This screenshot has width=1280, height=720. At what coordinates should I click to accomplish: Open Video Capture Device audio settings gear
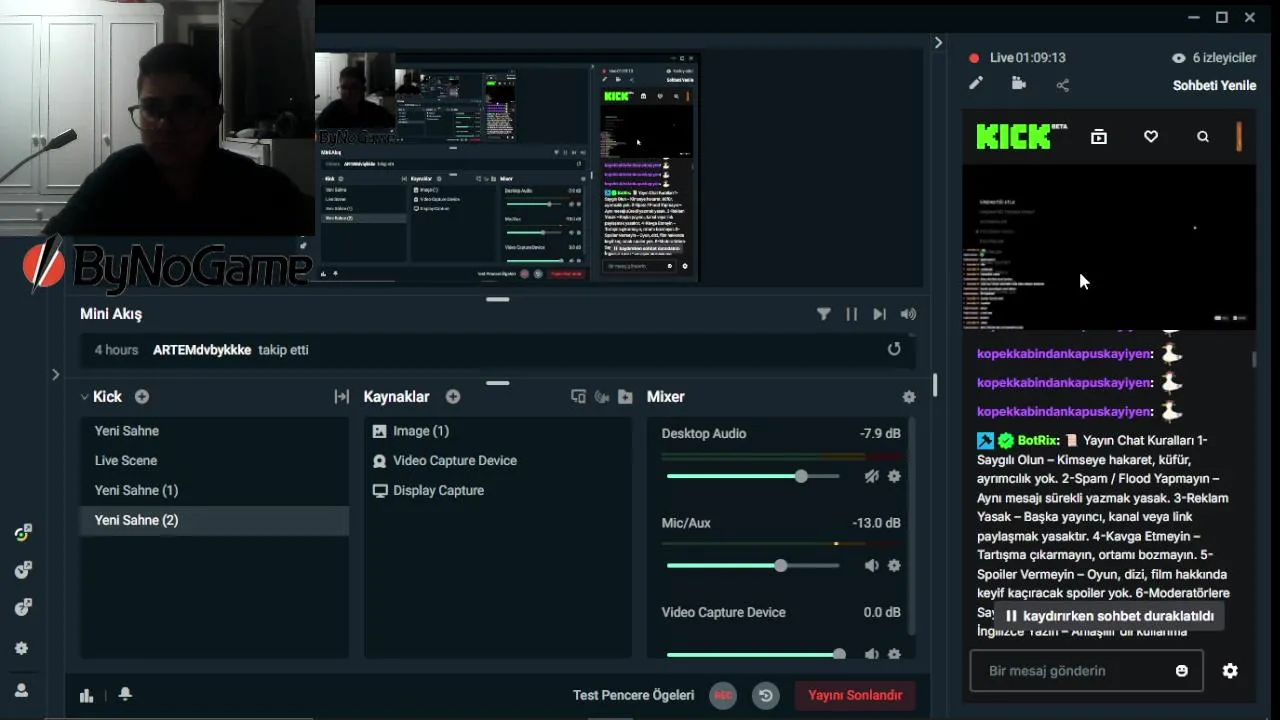pos(894,654)
